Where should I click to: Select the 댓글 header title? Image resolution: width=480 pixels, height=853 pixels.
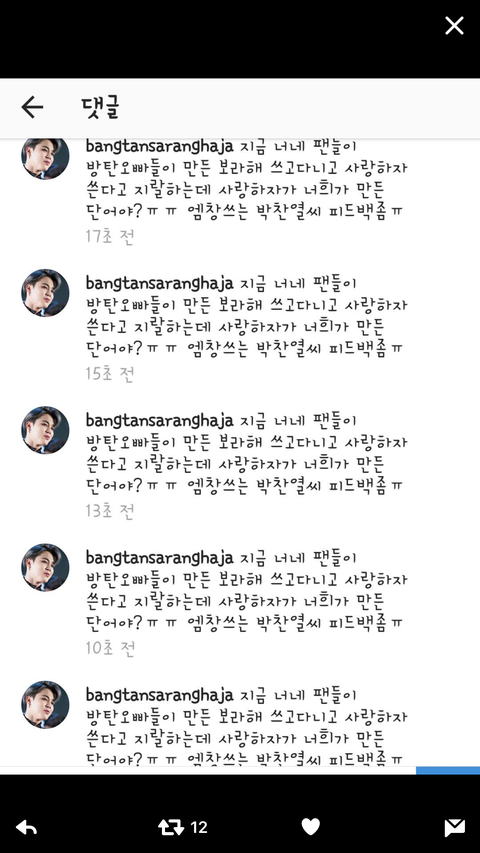coord(100,107)
